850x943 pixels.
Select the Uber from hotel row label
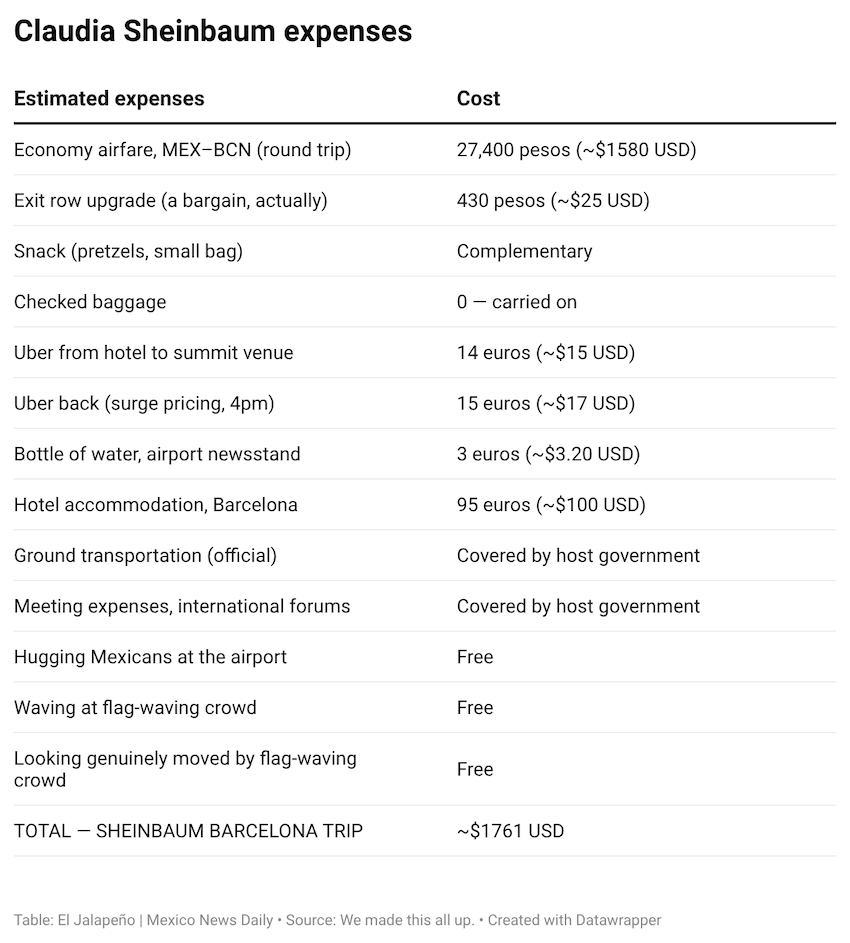coord(154,353)
